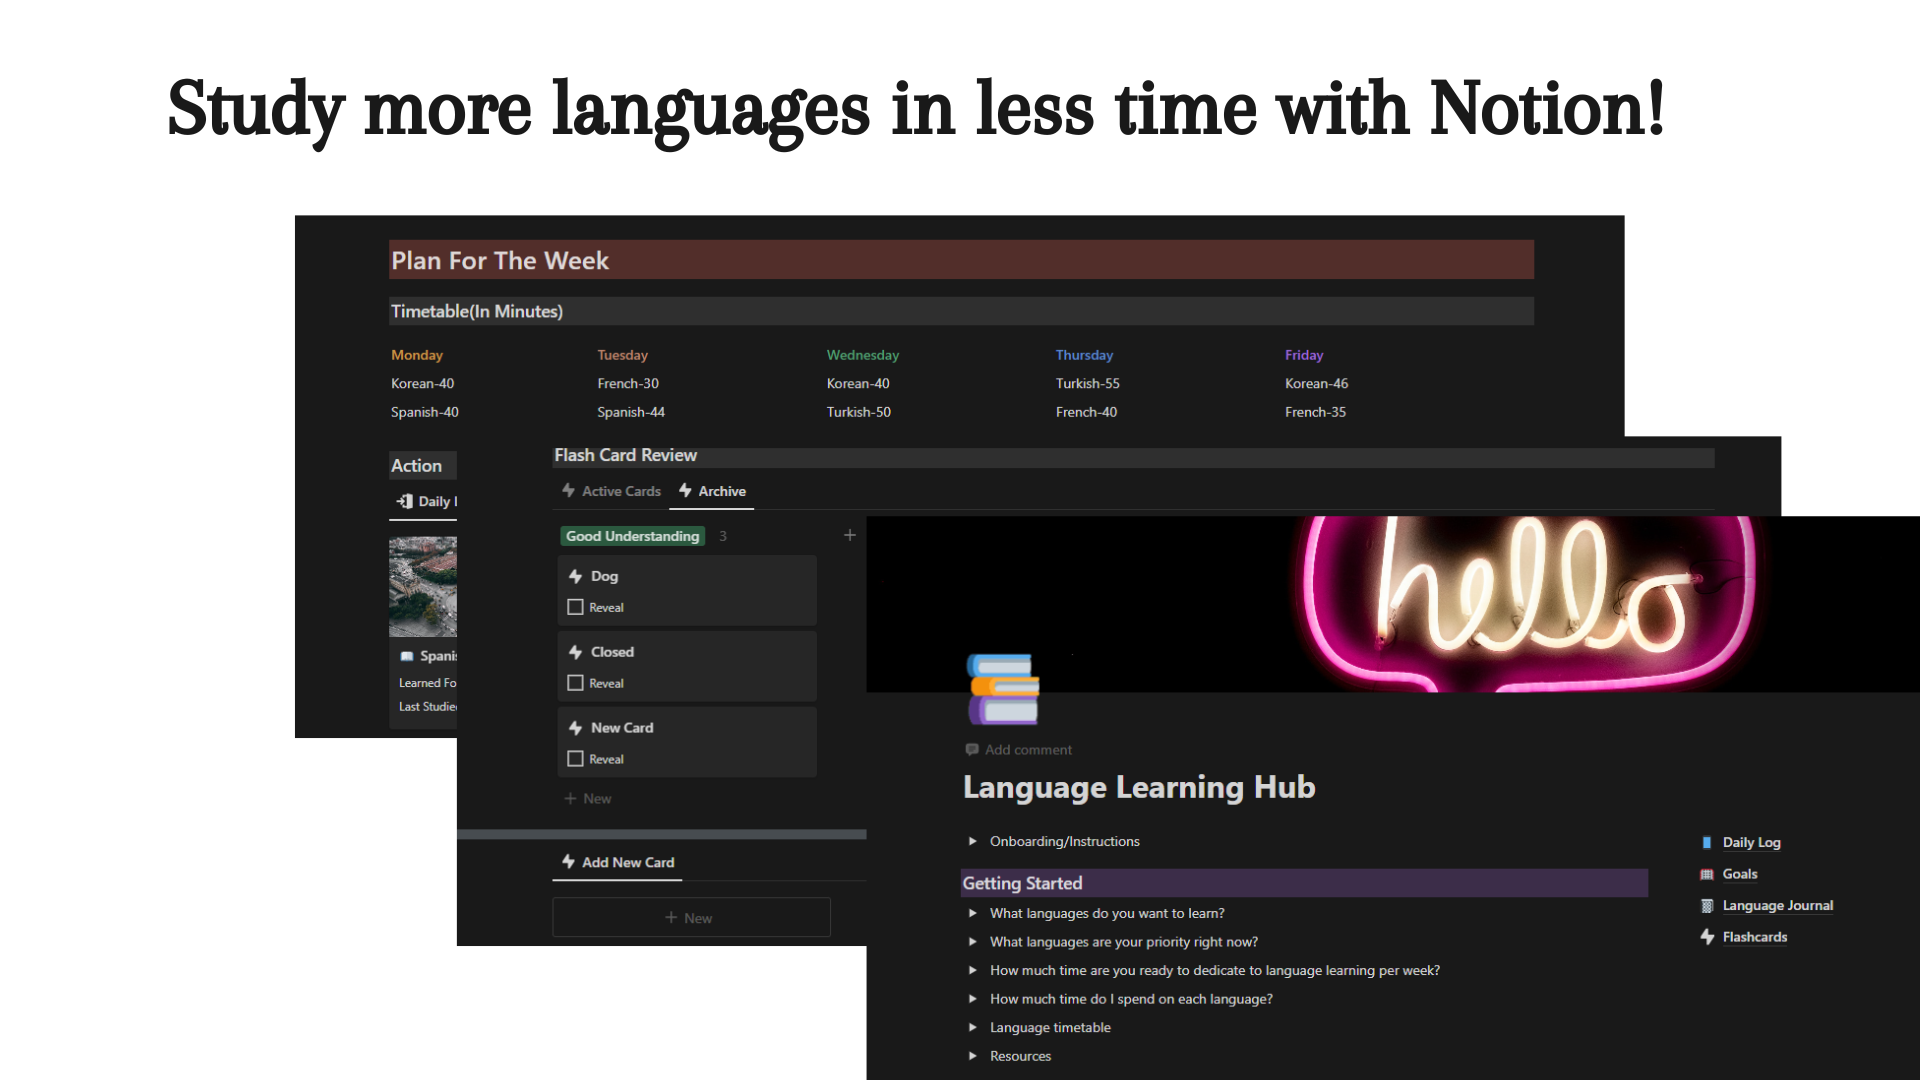Click the lightning icon on Closed card
Image resolution: width=1920 pixels, height=1080 pixels.
[575, 652]
